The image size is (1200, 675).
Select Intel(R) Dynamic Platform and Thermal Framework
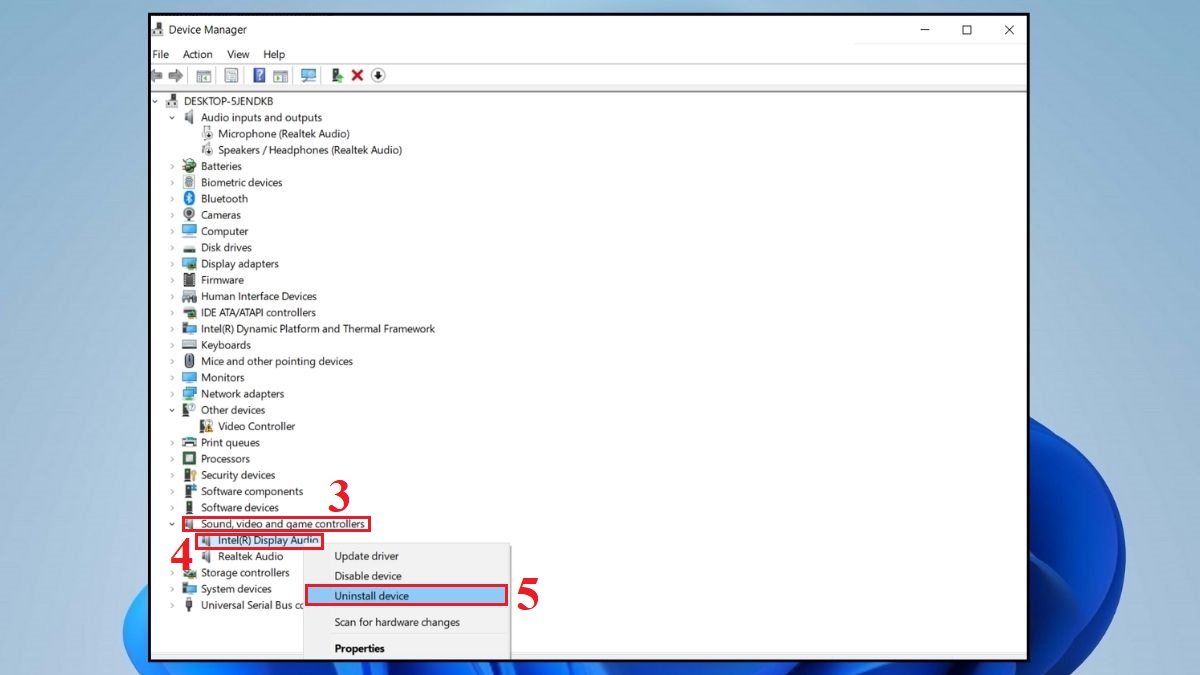click(318, 329)
